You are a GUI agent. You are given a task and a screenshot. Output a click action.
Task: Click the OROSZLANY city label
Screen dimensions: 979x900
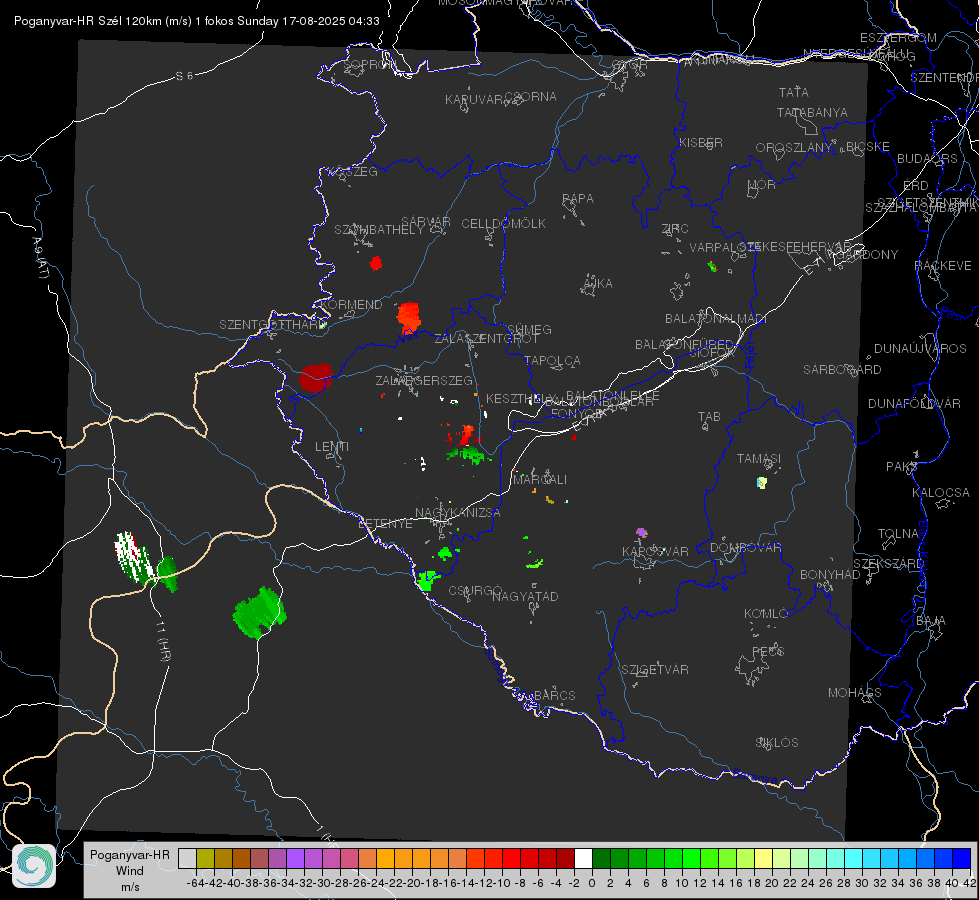click(794, 148)
